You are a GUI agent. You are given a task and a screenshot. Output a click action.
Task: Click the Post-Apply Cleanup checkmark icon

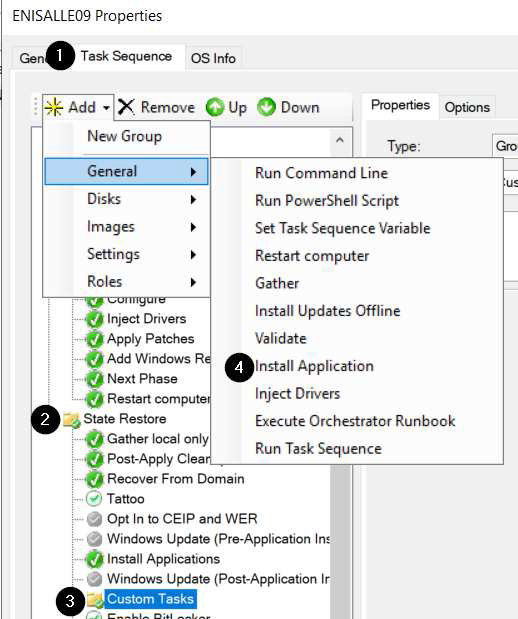point(94,459)
